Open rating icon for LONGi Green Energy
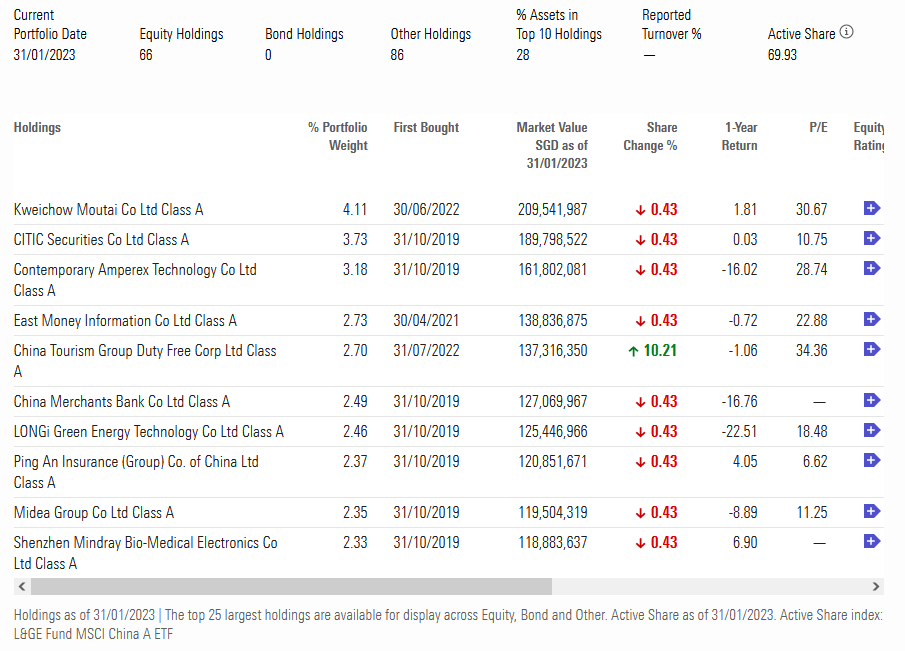 pos(871,430)
